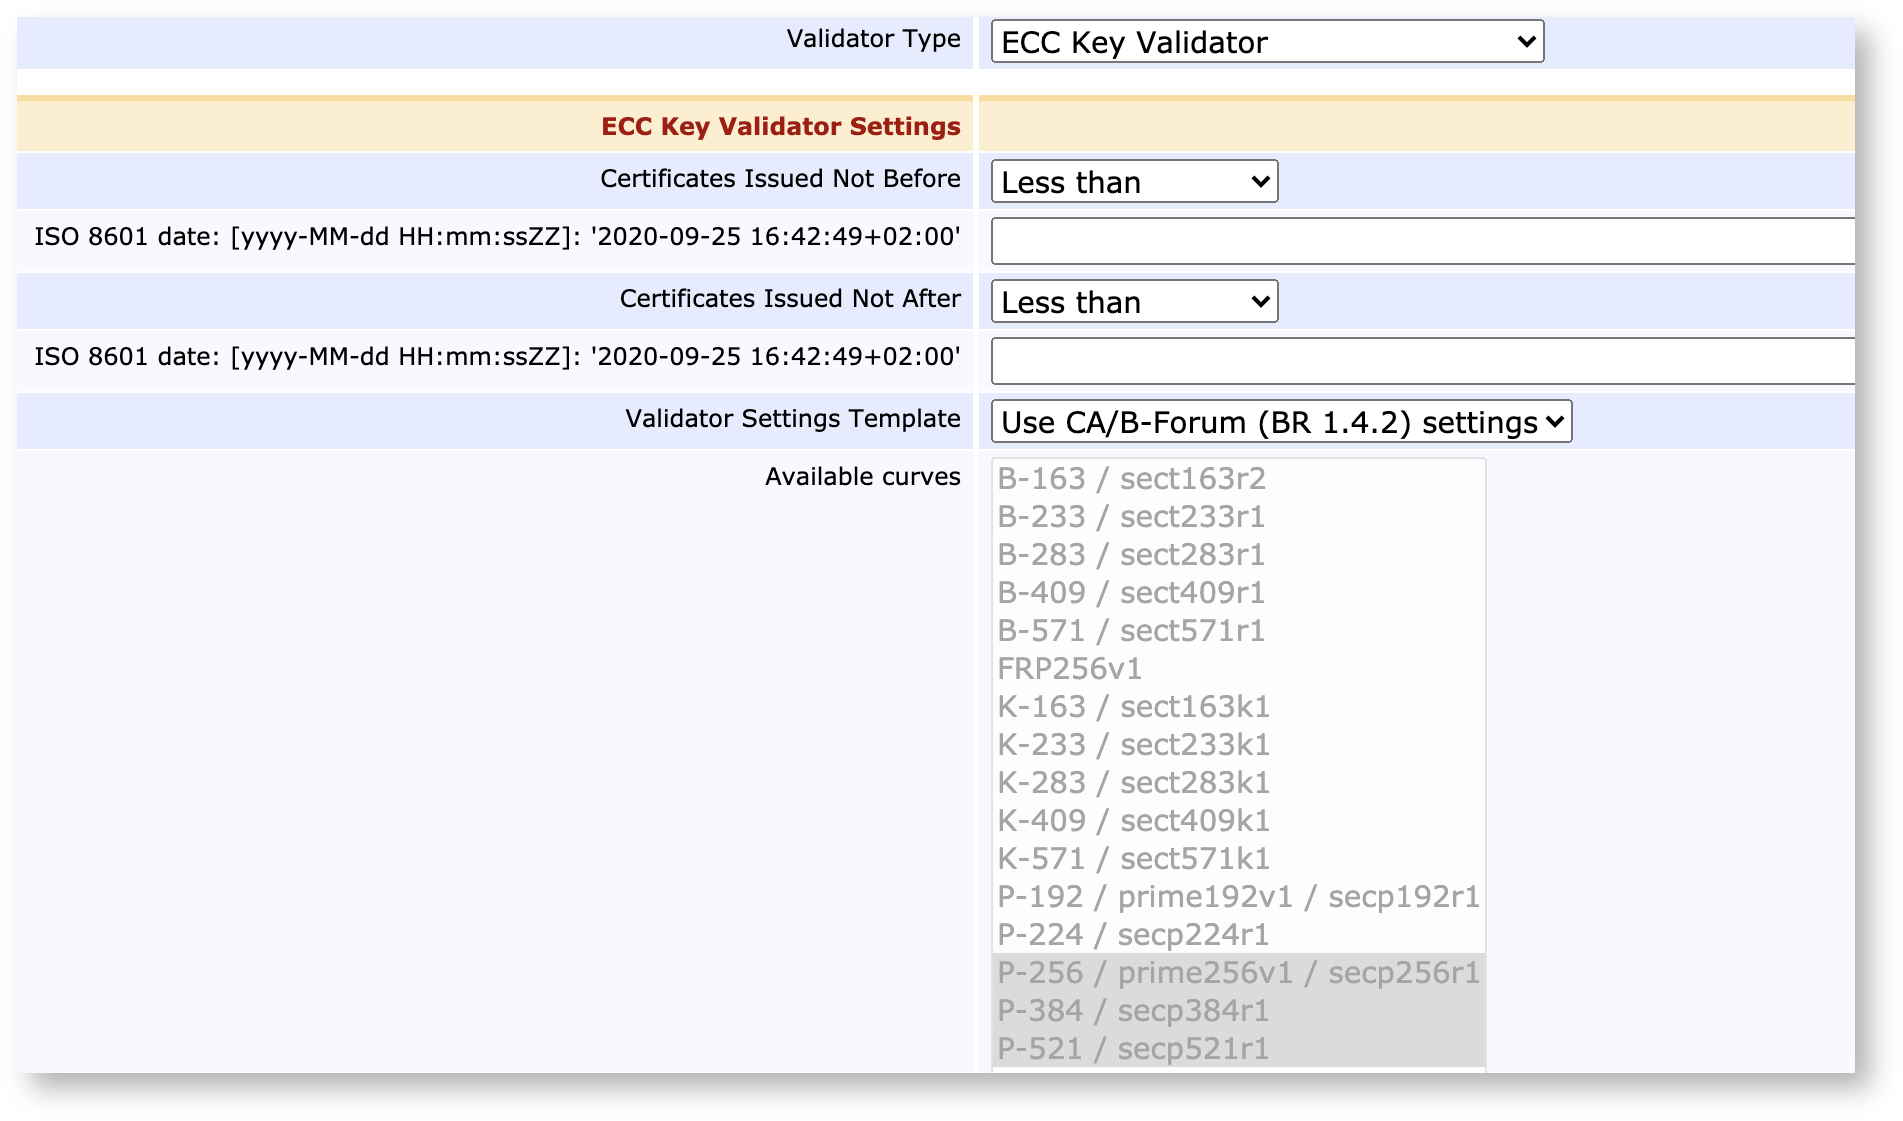1903x1121 pixels.
Task: Open the Validator Type dropdown
Action: [x=1265, y=42]
